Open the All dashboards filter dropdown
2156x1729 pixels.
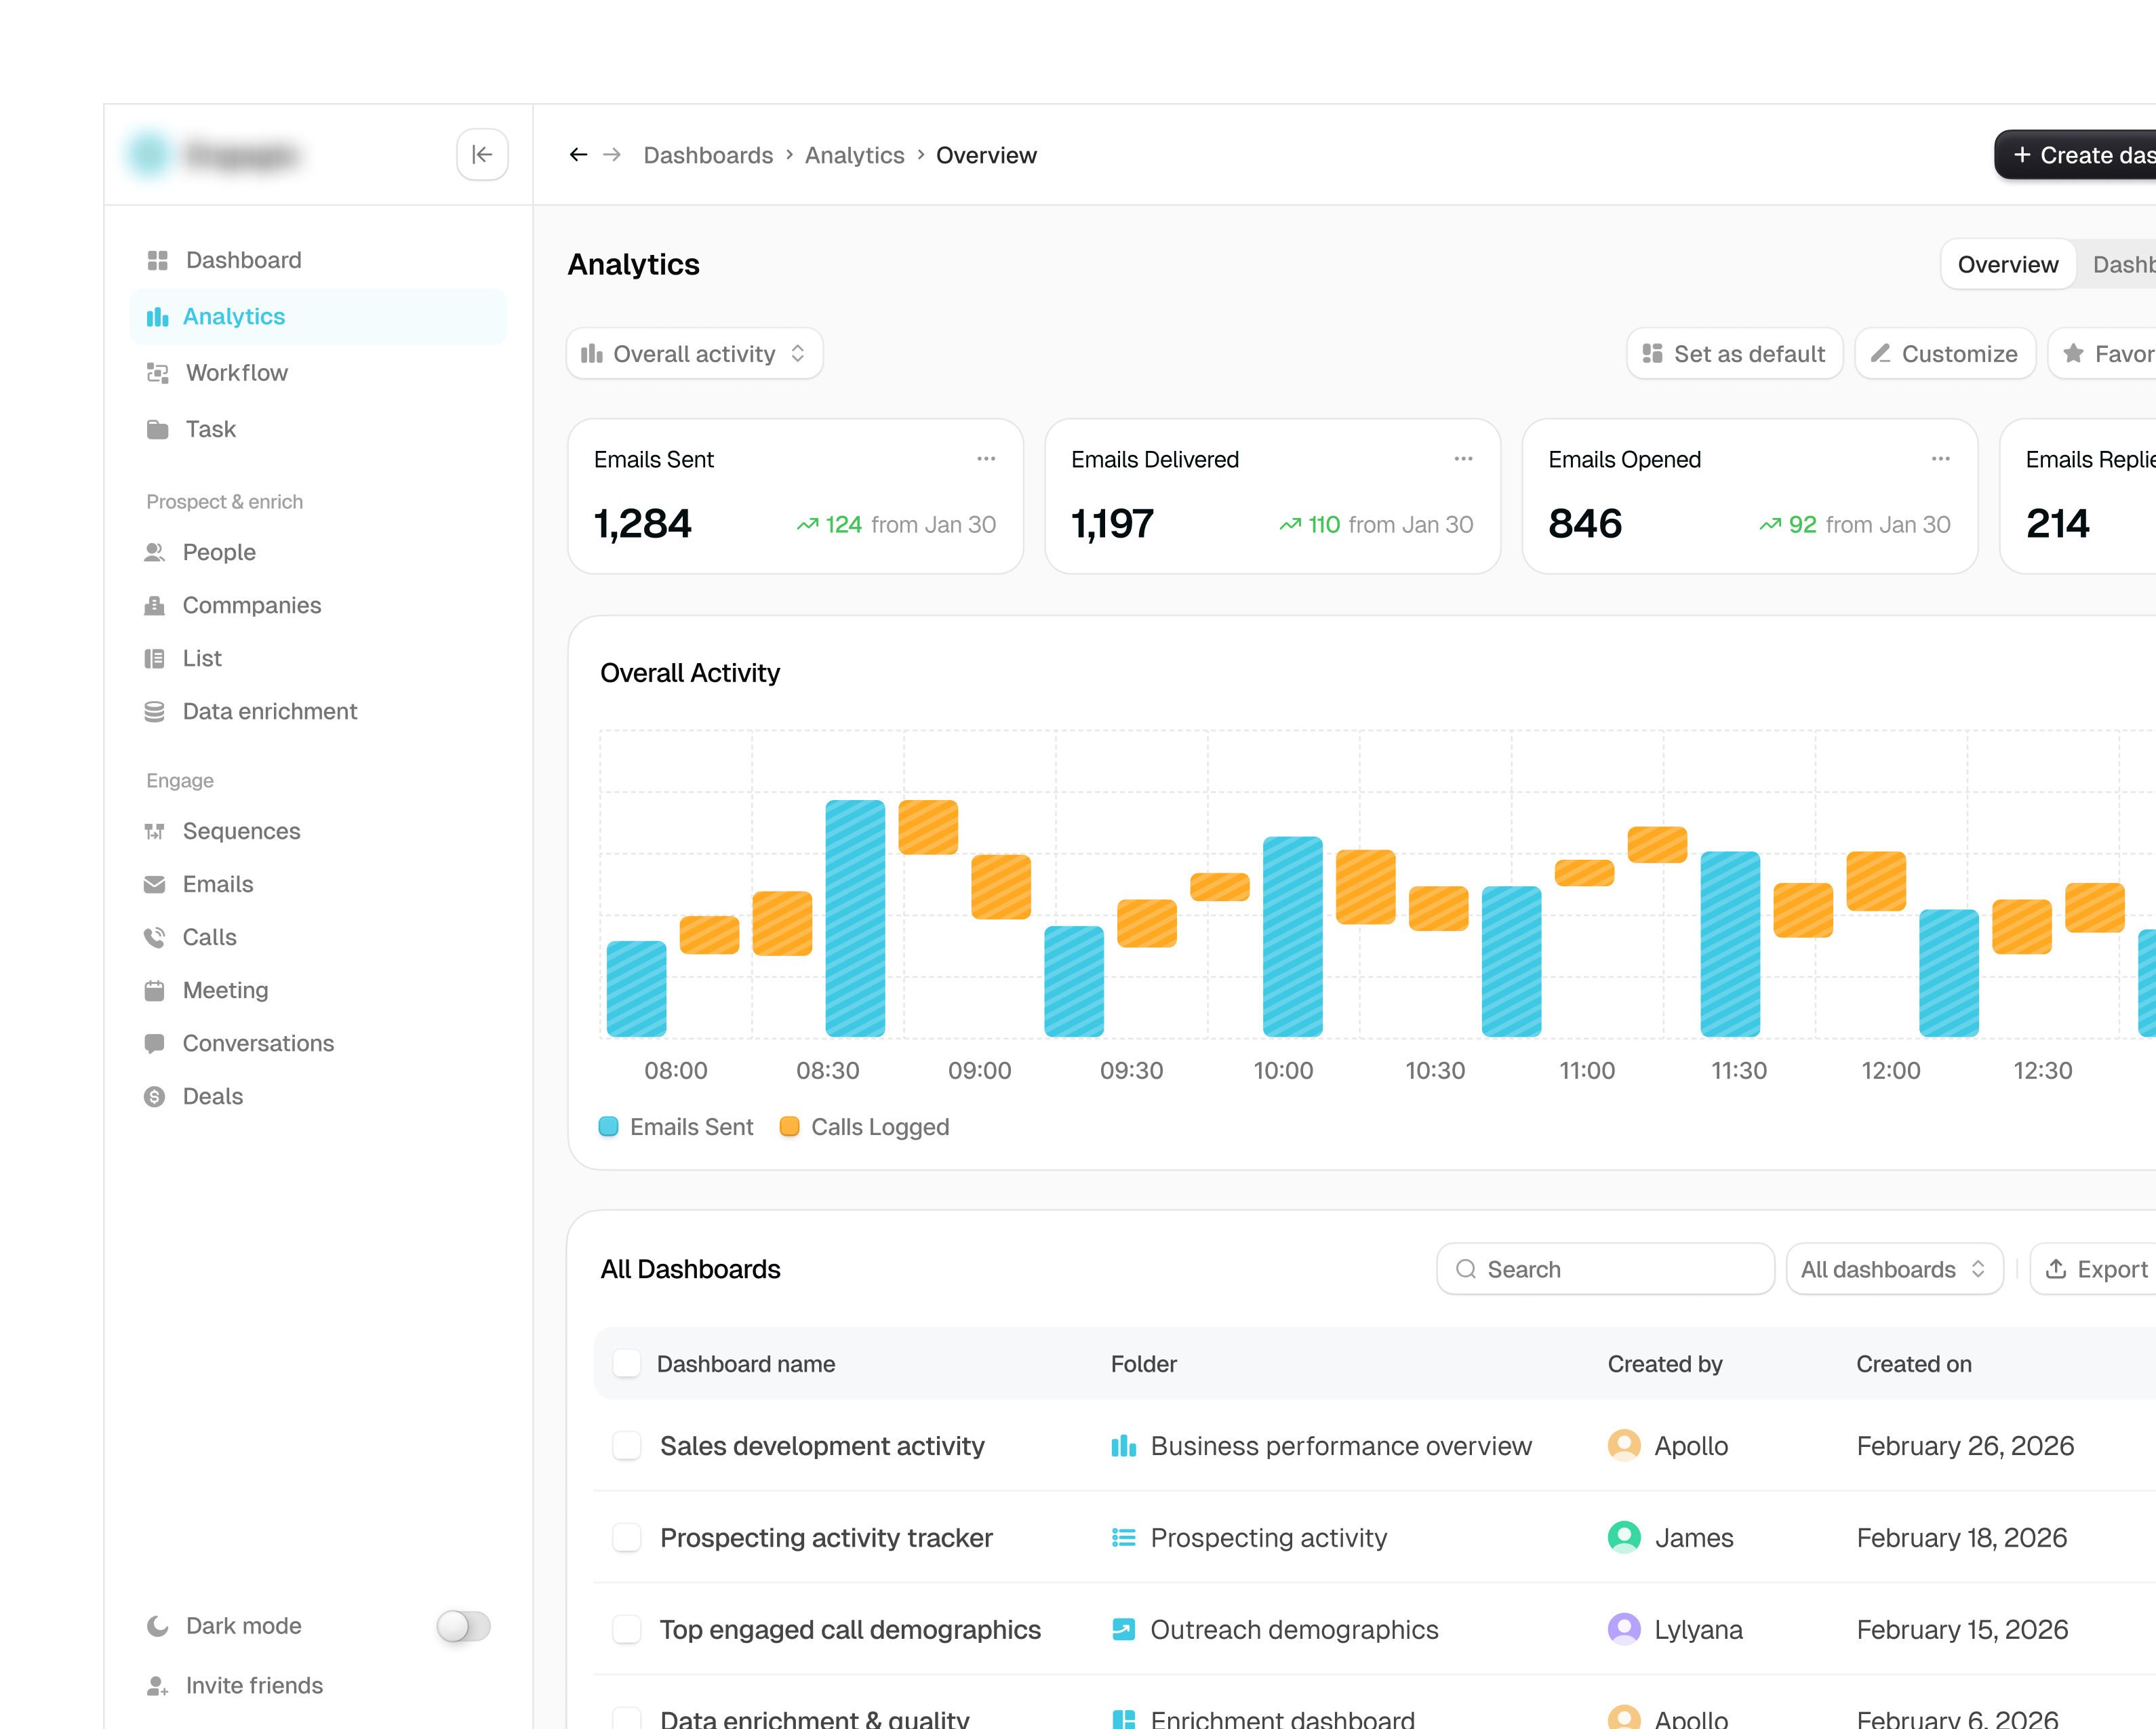pos(1894,1269)
